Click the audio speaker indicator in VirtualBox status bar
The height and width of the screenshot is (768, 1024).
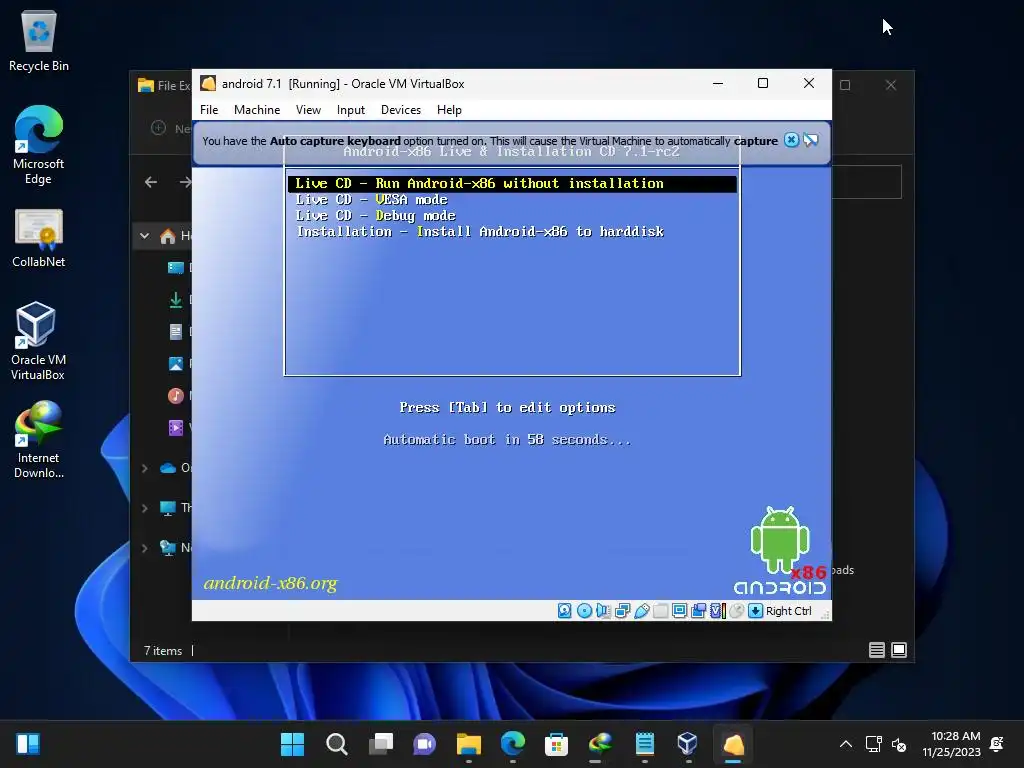(x=603, y=611)
